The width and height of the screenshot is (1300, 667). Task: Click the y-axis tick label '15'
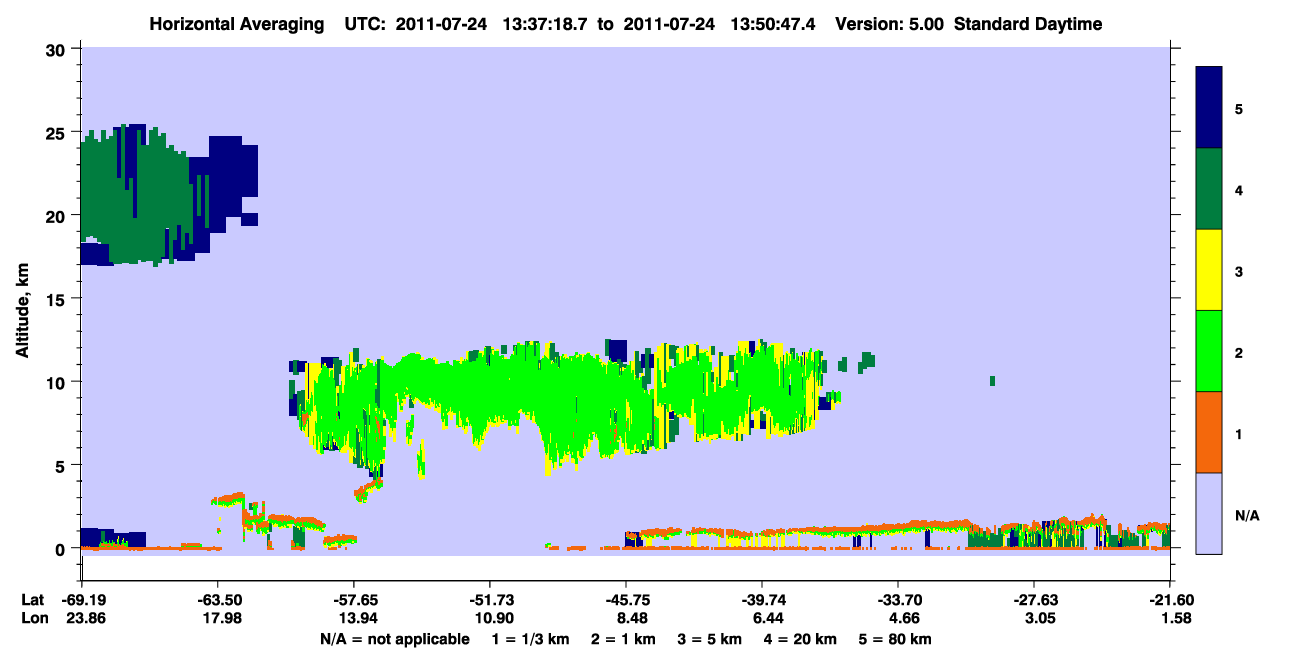pos(58,298)
